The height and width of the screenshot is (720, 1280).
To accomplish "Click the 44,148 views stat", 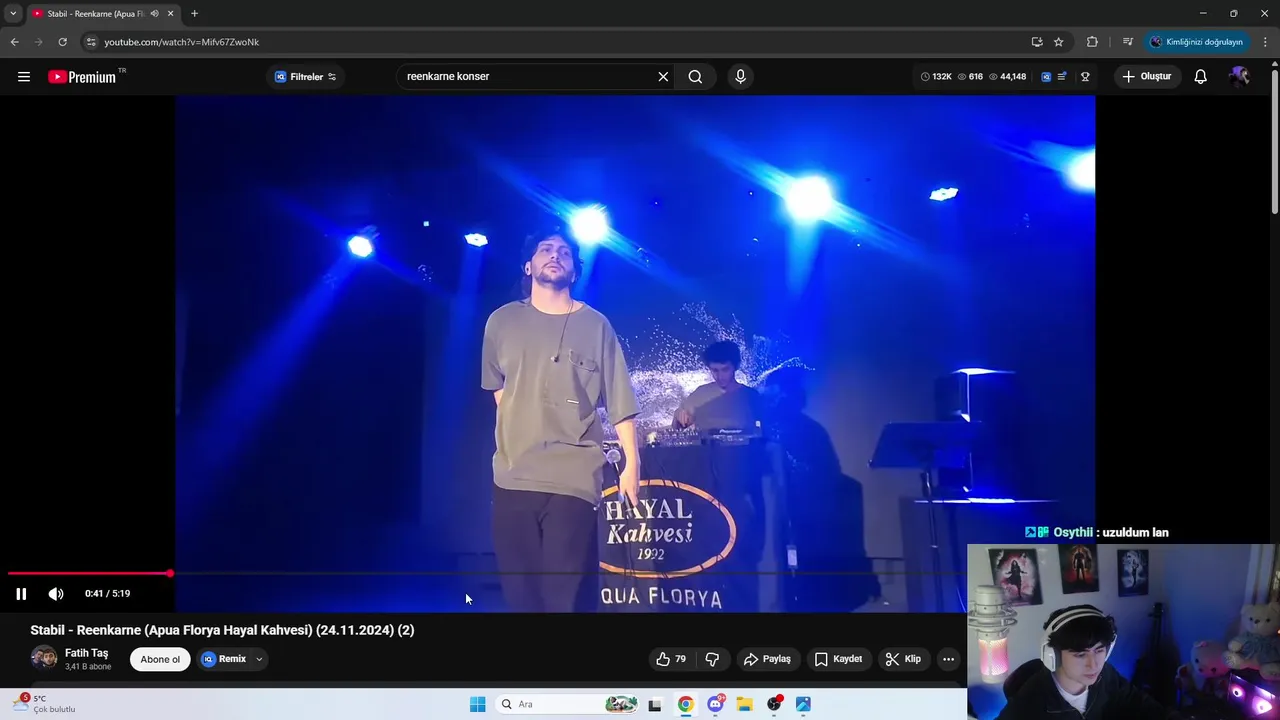I will click(x=1007, y=77).
